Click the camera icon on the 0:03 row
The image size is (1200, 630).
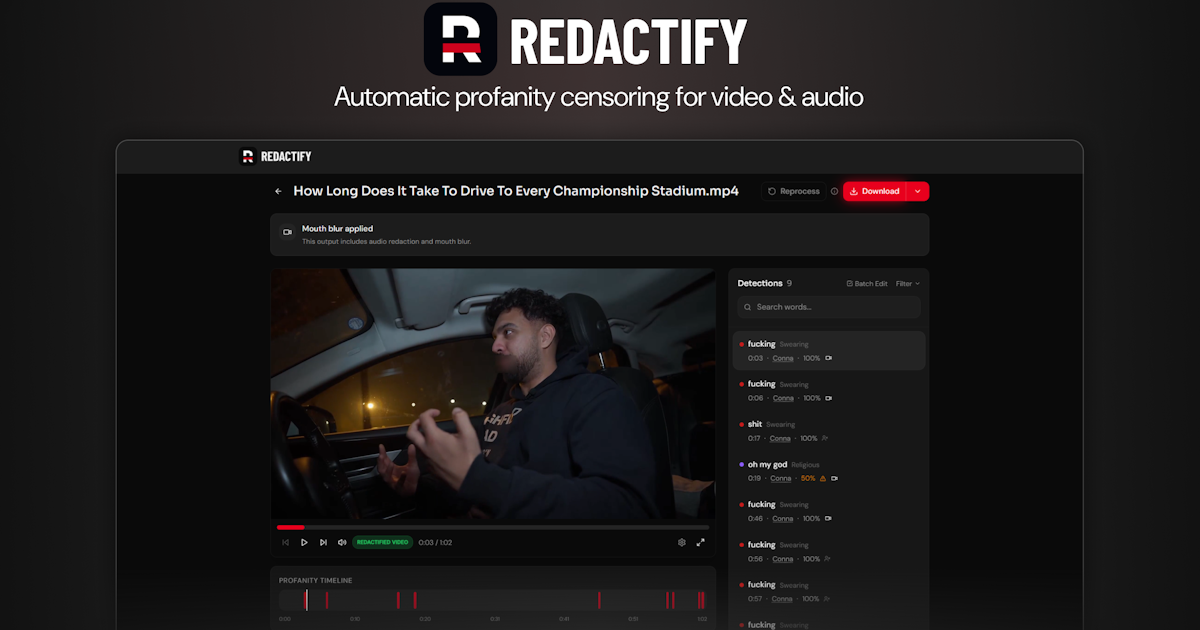[x=828, y=358]
